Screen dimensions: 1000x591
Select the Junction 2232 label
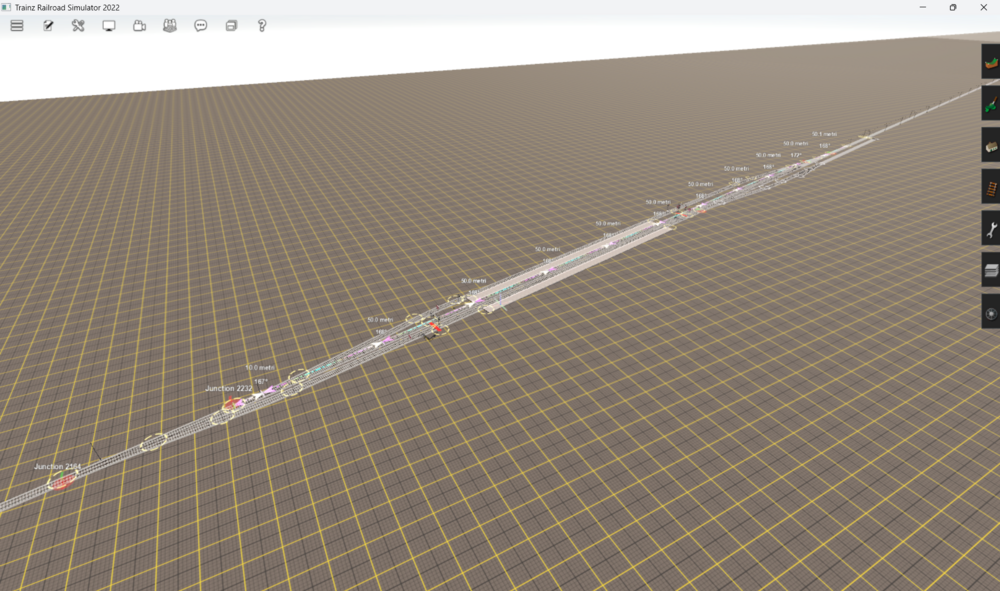point(229,388)
